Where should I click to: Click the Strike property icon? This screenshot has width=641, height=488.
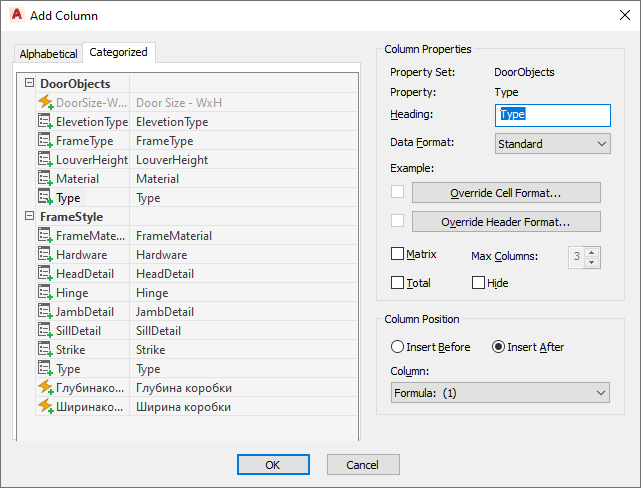44,350
